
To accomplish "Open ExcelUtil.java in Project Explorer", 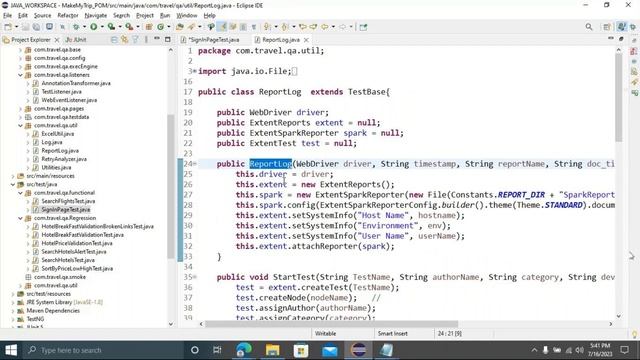I will click(58, 134).
